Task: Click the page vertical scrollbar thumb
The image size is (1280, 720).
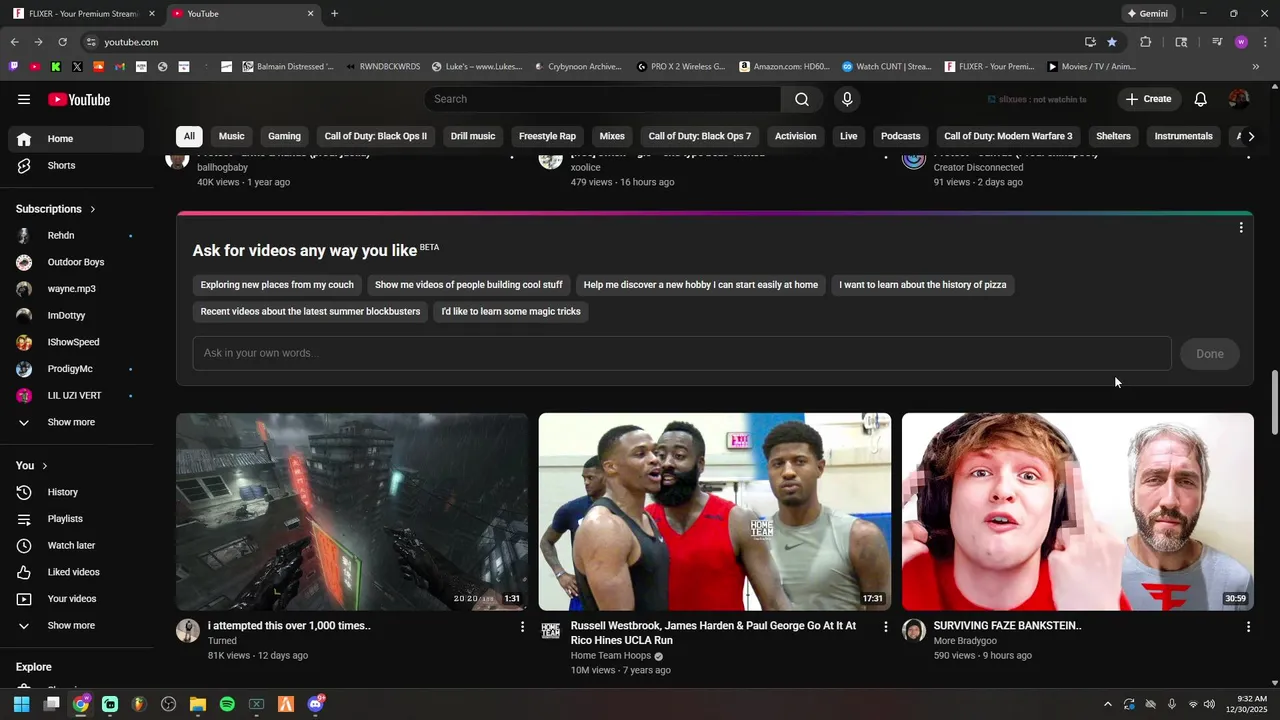Action: 1274,402
